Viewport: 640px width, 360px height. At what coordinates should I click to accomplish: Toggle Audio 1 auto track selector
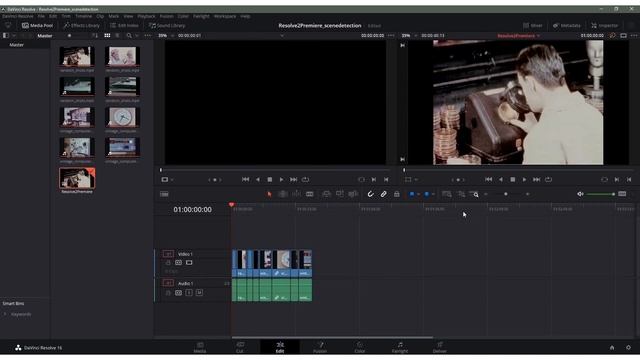click(x=178, y=293)
